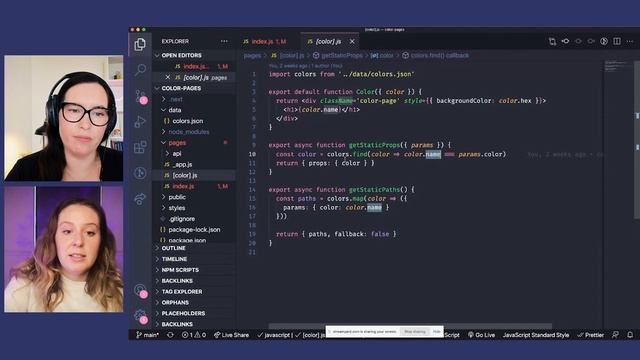Open the Explorer view in activity bar
The image size is (640, 360).
click(140, 44)
